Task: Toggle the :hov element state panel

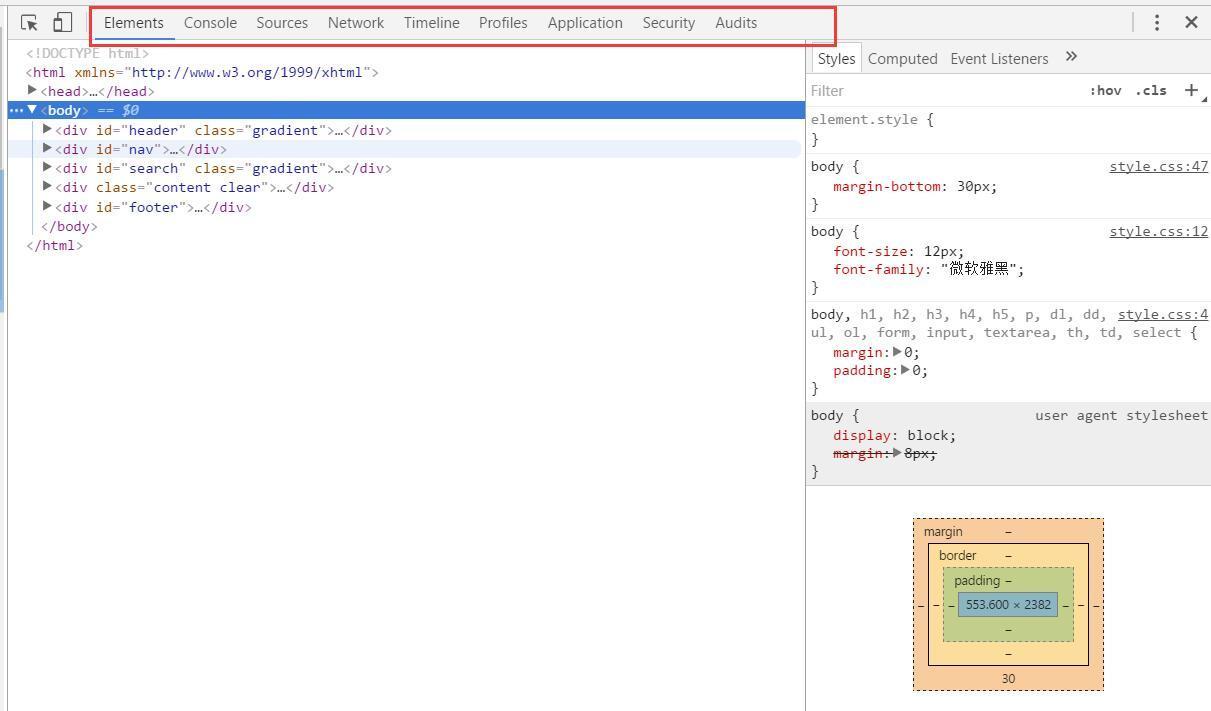Action: [1105, 90]
